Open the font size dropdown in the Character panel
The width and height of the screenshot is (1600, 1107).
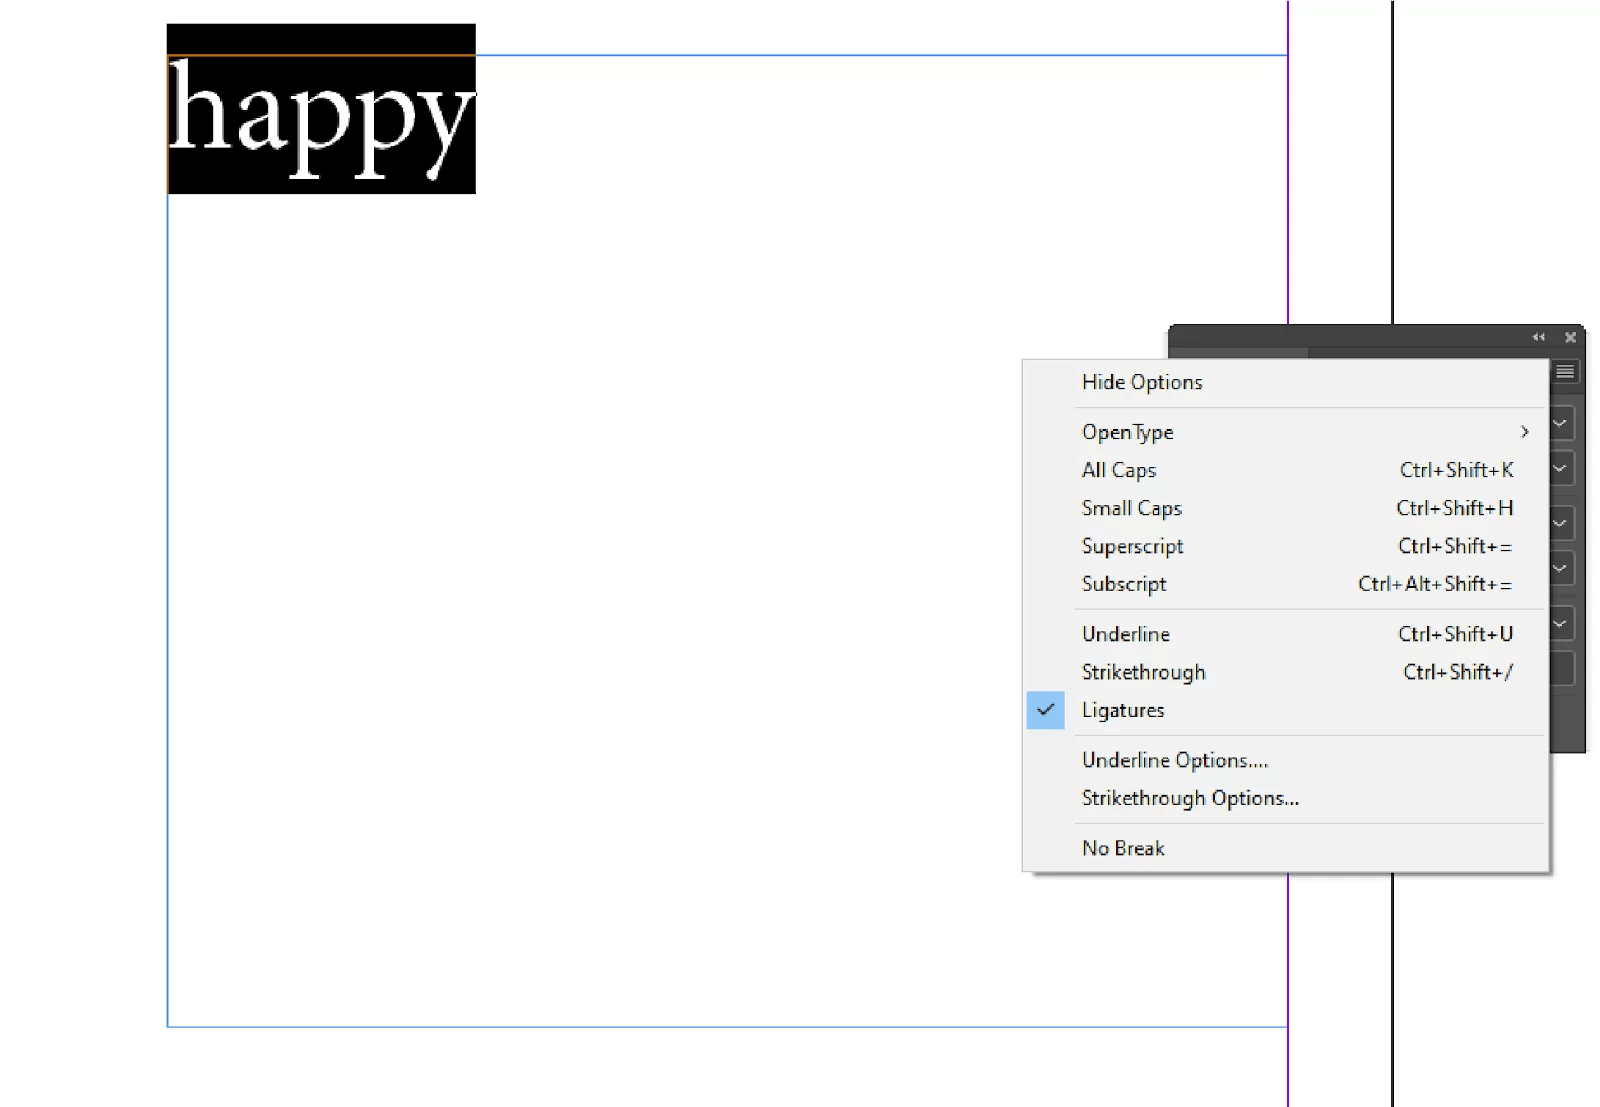(x=1559, y=522)
